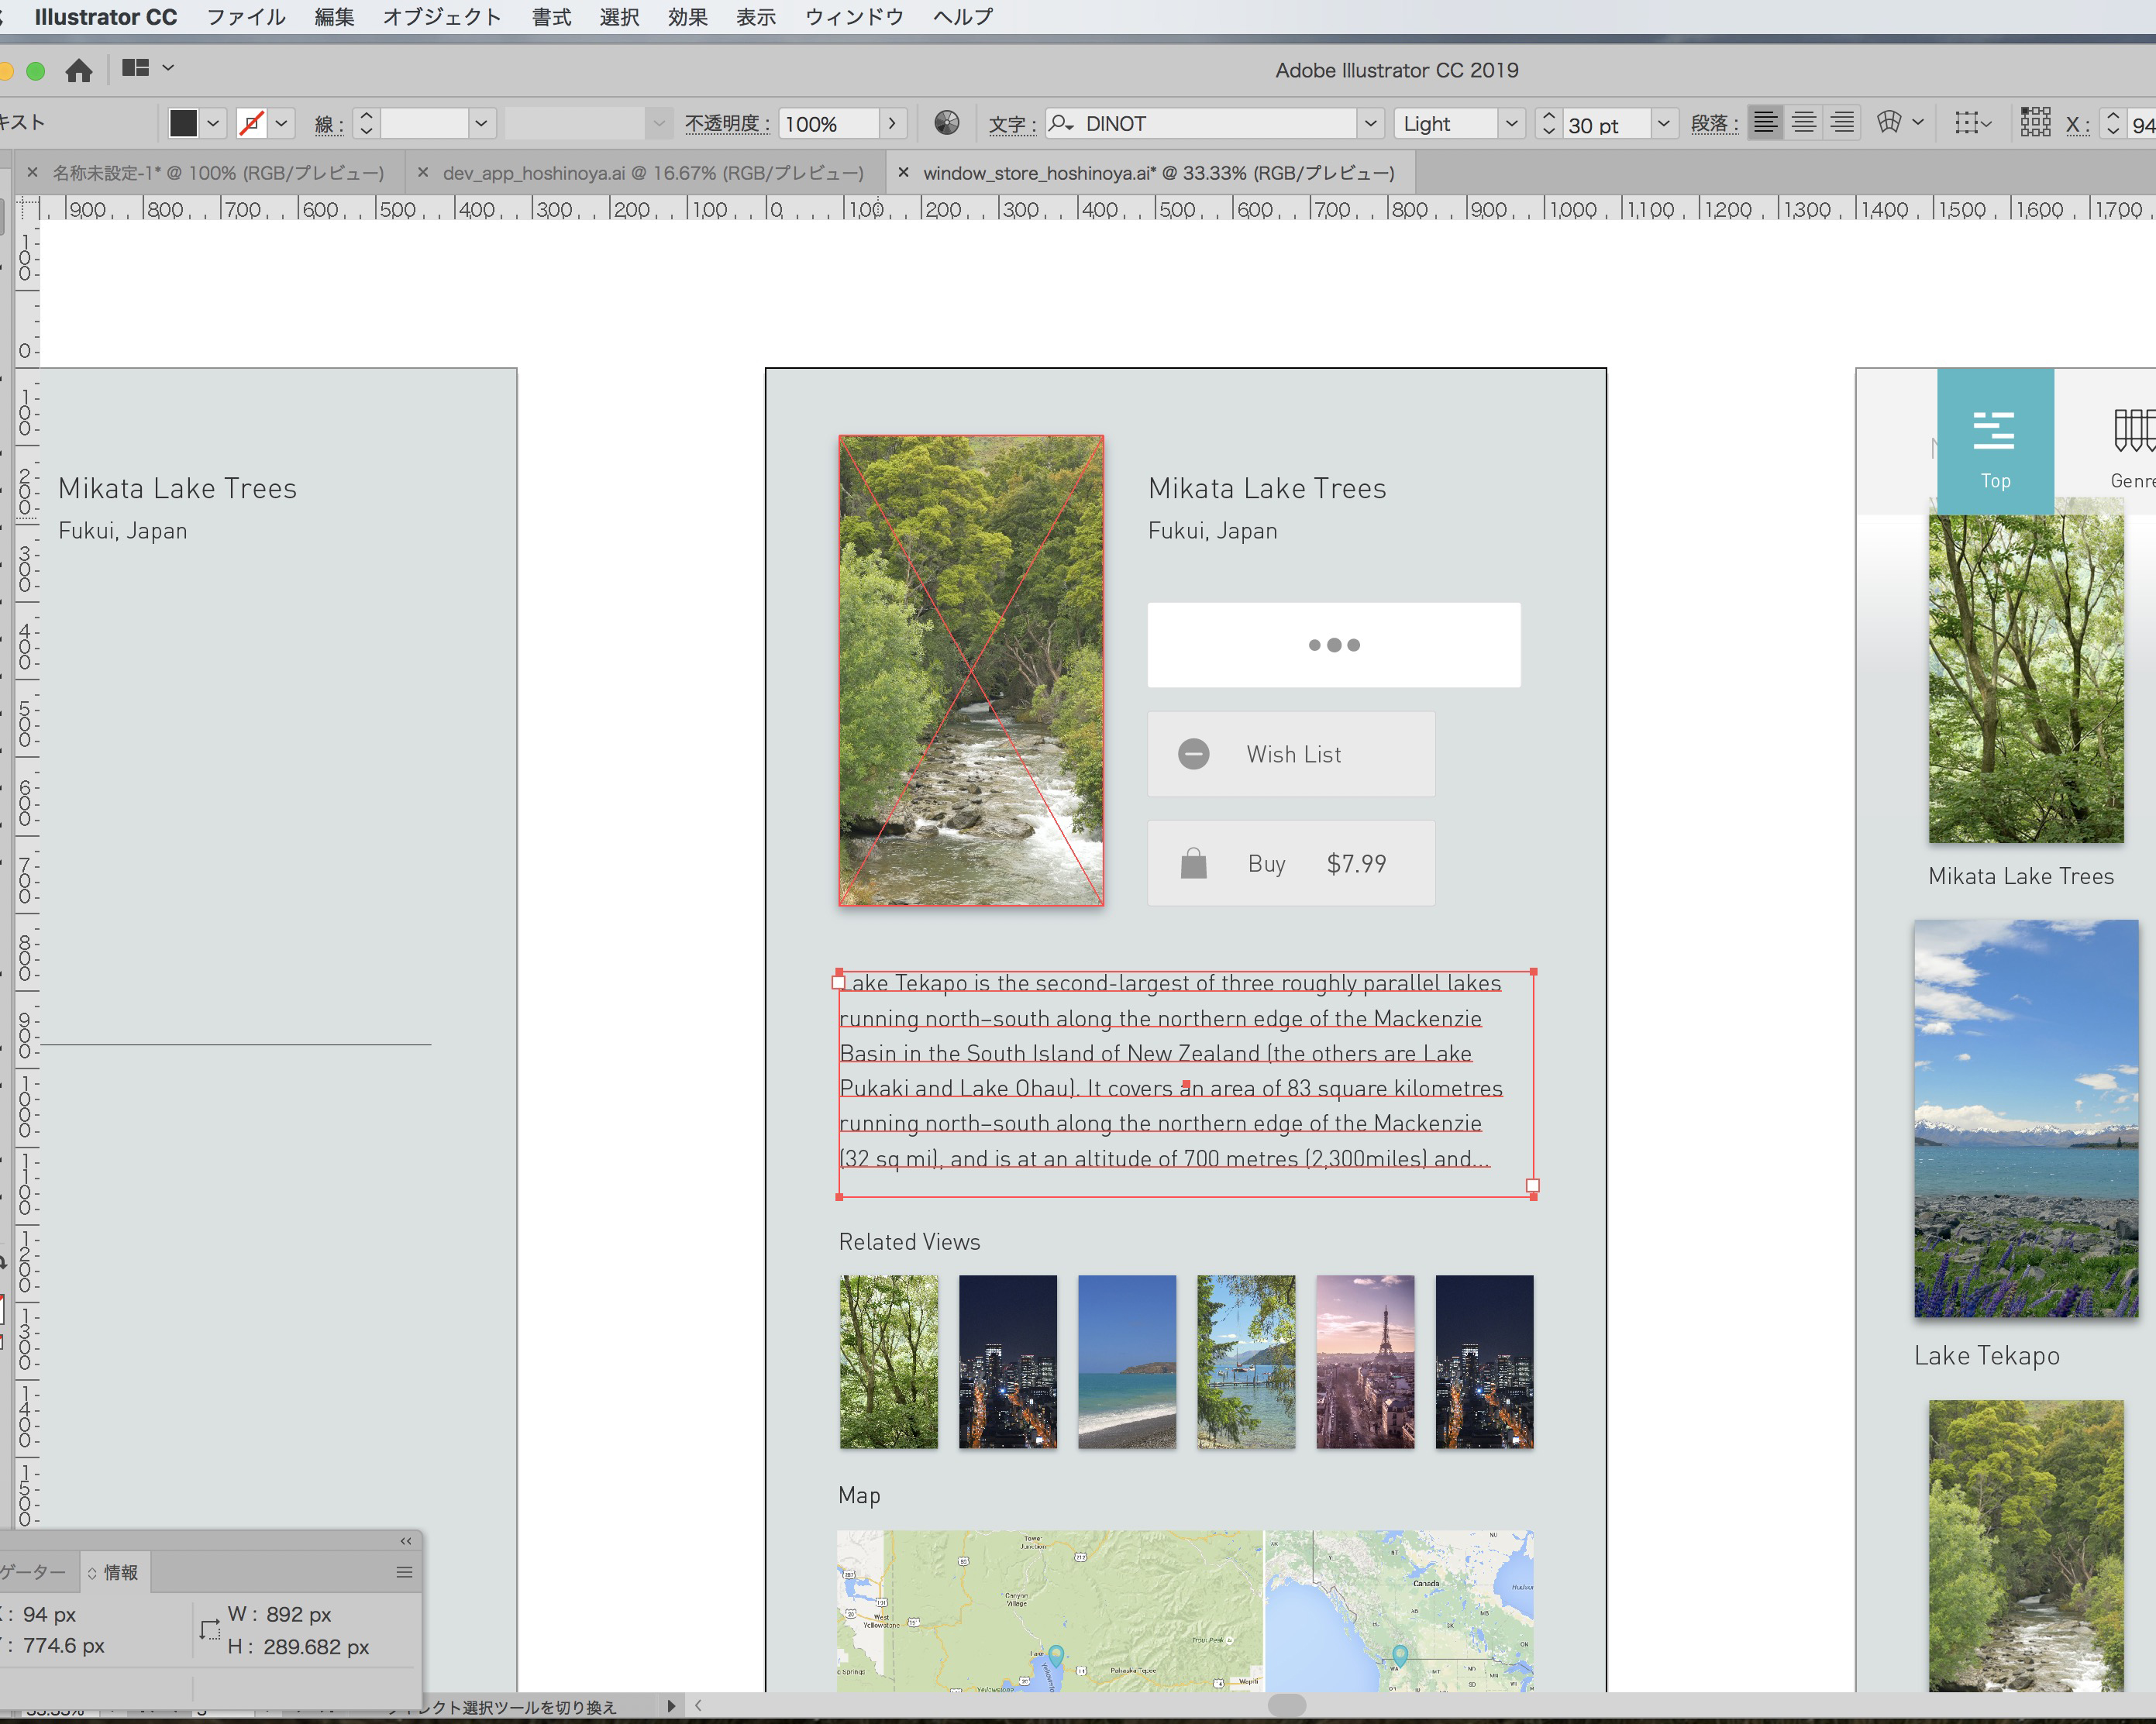This screenshot has height=1724, width=2156.
Task: Expand arrange documents dropdown arrow
Action: click(168, 68)
